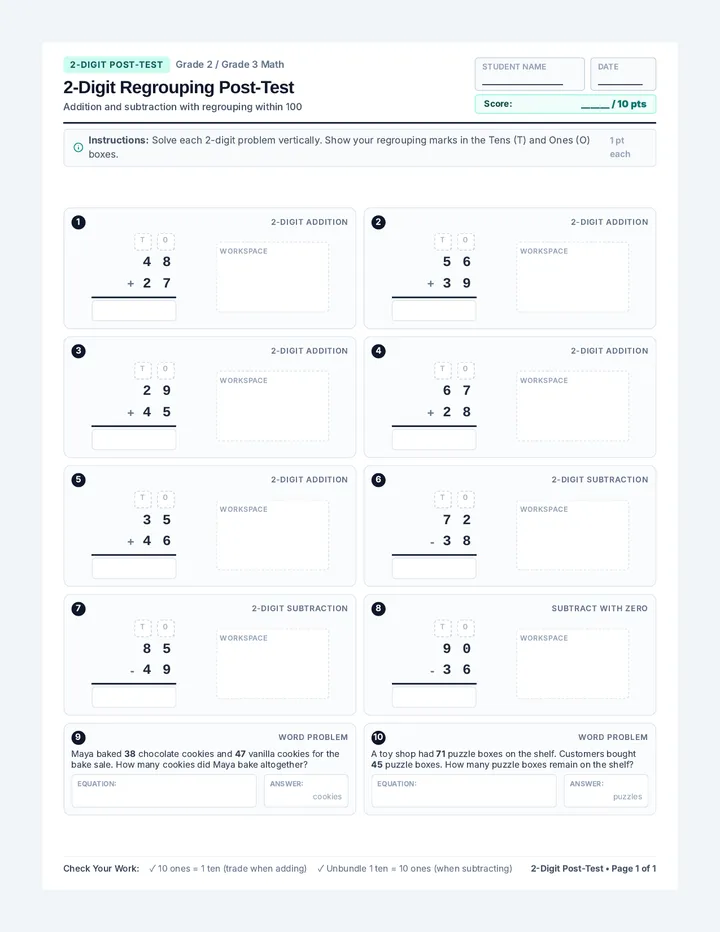The height and width of the screenshot is (932, 720).
Task: Click the number 6 problem badge
Action: point(378,480)
